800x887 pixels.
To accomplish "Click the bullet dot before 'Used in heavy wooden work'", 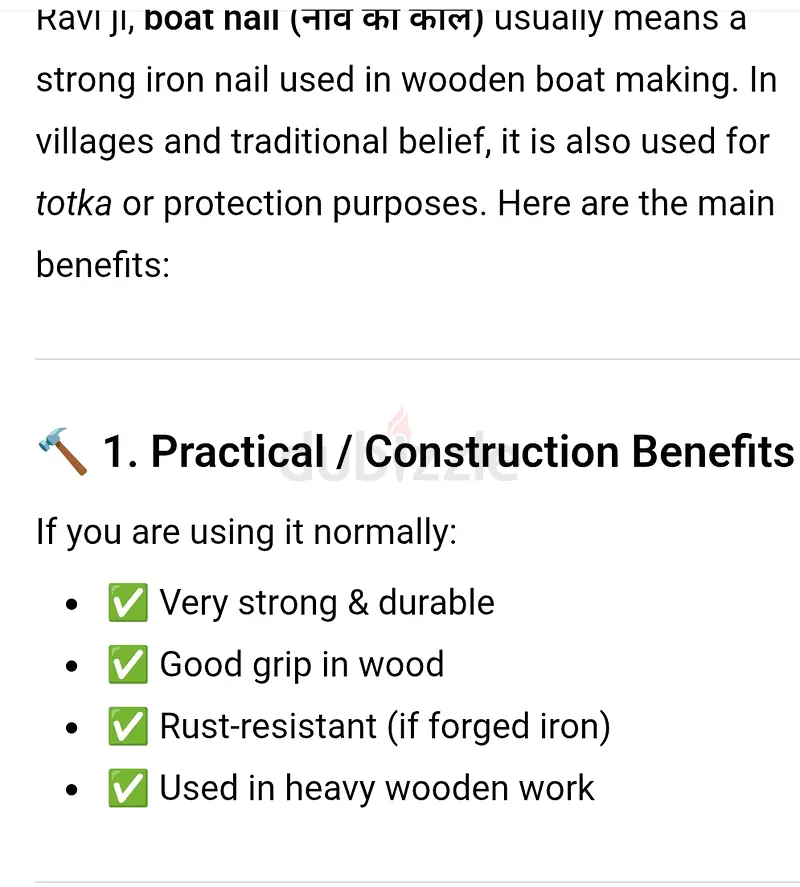I will [71, 791].
